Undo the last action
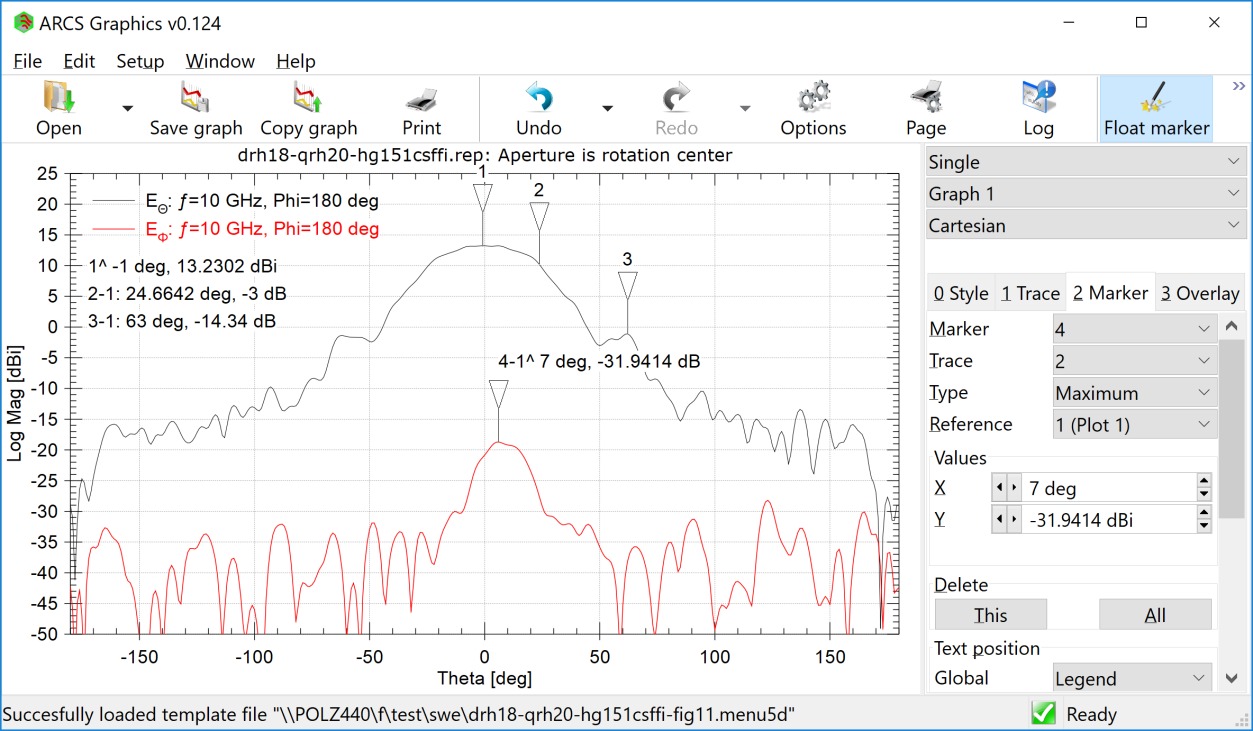The width and height of the screenshot is (1253, 731). click(538, 99)
